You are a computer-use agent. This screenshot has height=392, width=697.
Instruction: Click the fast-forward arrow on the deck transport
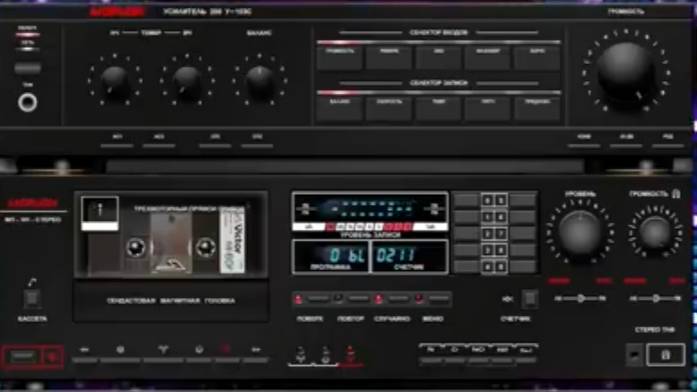256,350
